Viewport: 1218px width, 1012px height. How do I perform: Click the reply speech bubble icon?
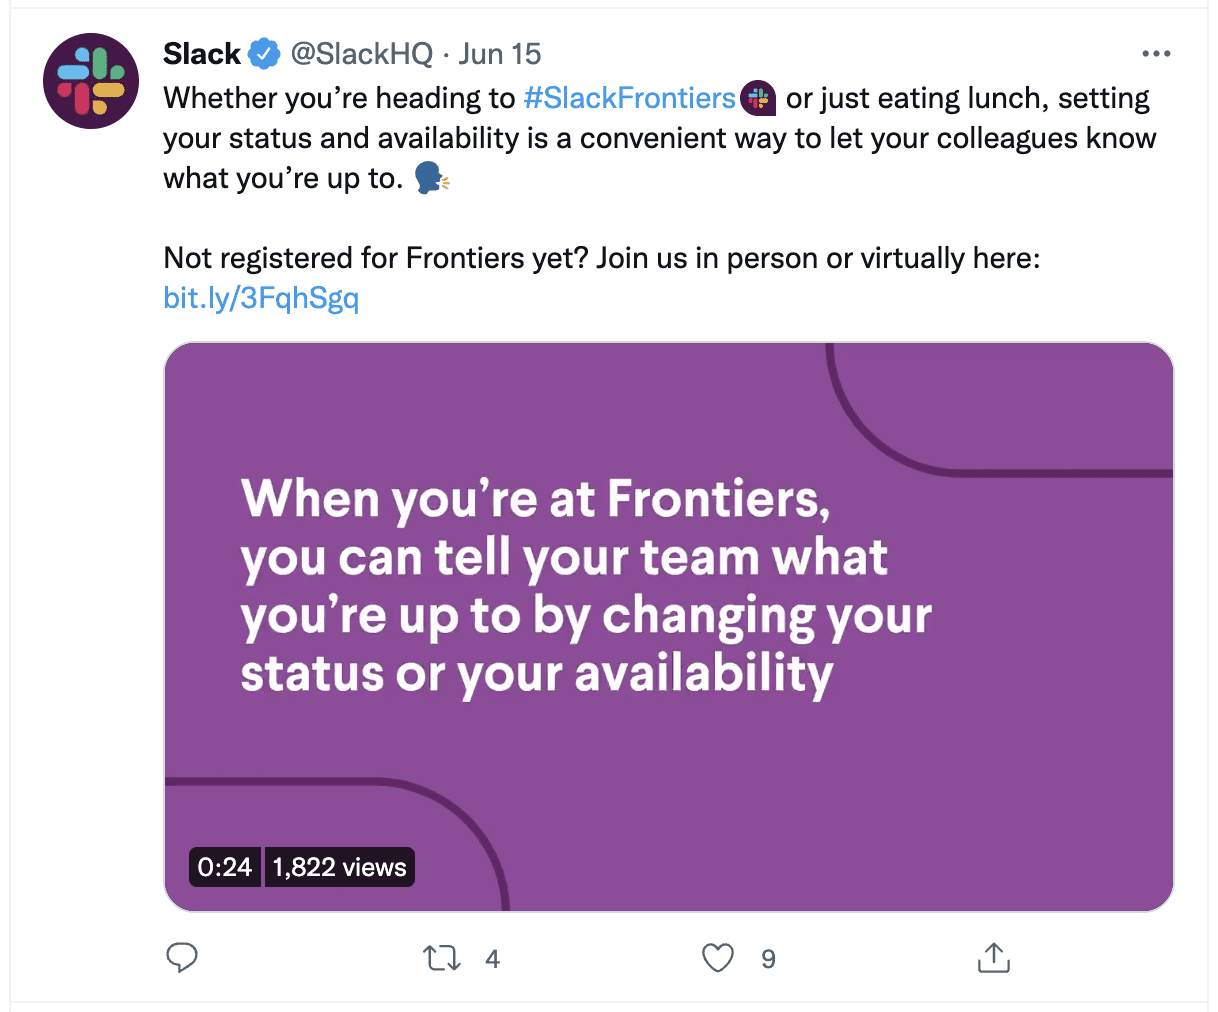182,958
